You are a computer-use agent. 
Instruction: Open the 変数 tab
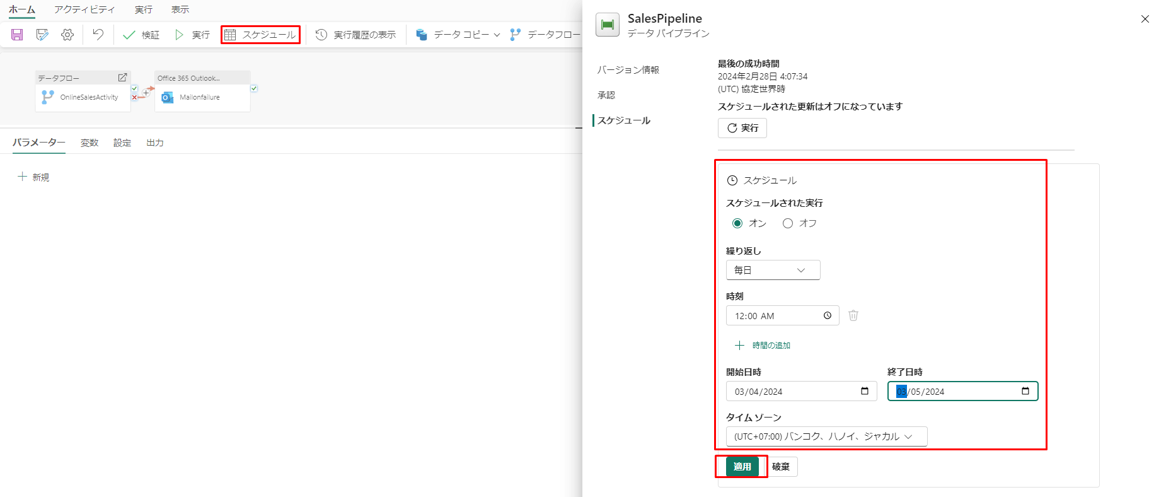tap(89, 143)
